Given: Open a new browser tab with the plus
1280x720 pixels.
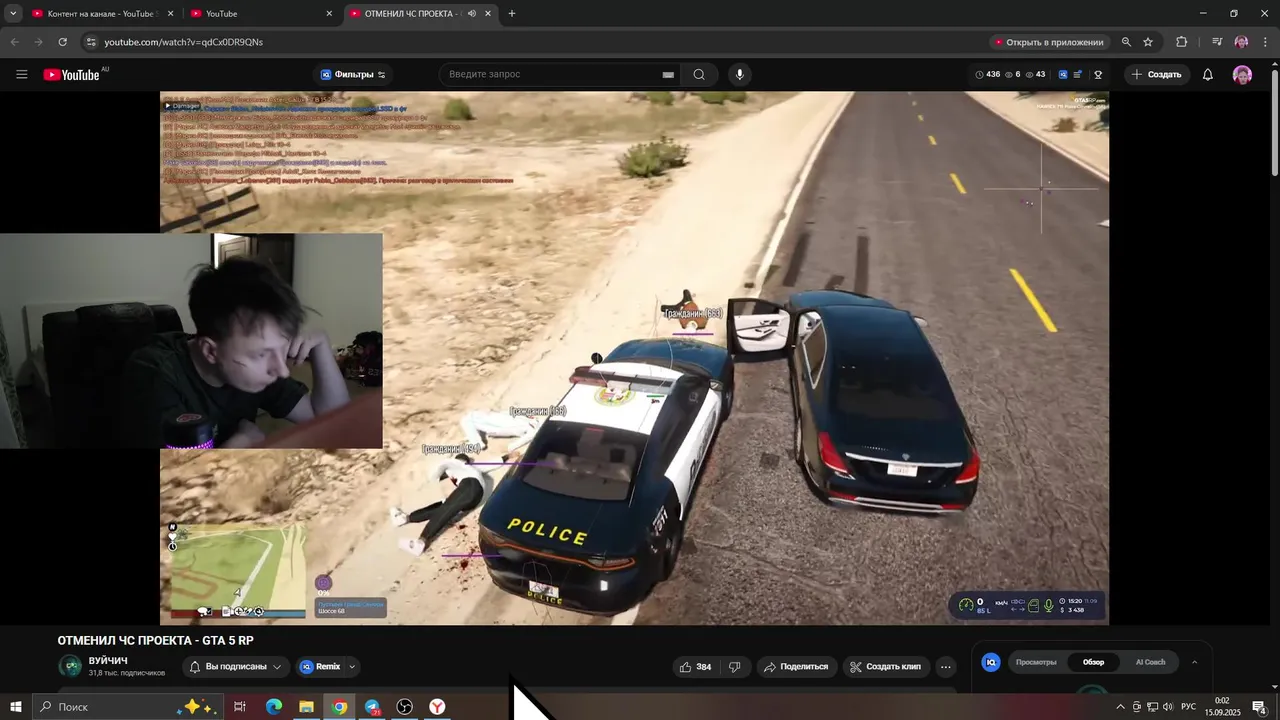Looking at the screenshot, I should tap(512, 14).
